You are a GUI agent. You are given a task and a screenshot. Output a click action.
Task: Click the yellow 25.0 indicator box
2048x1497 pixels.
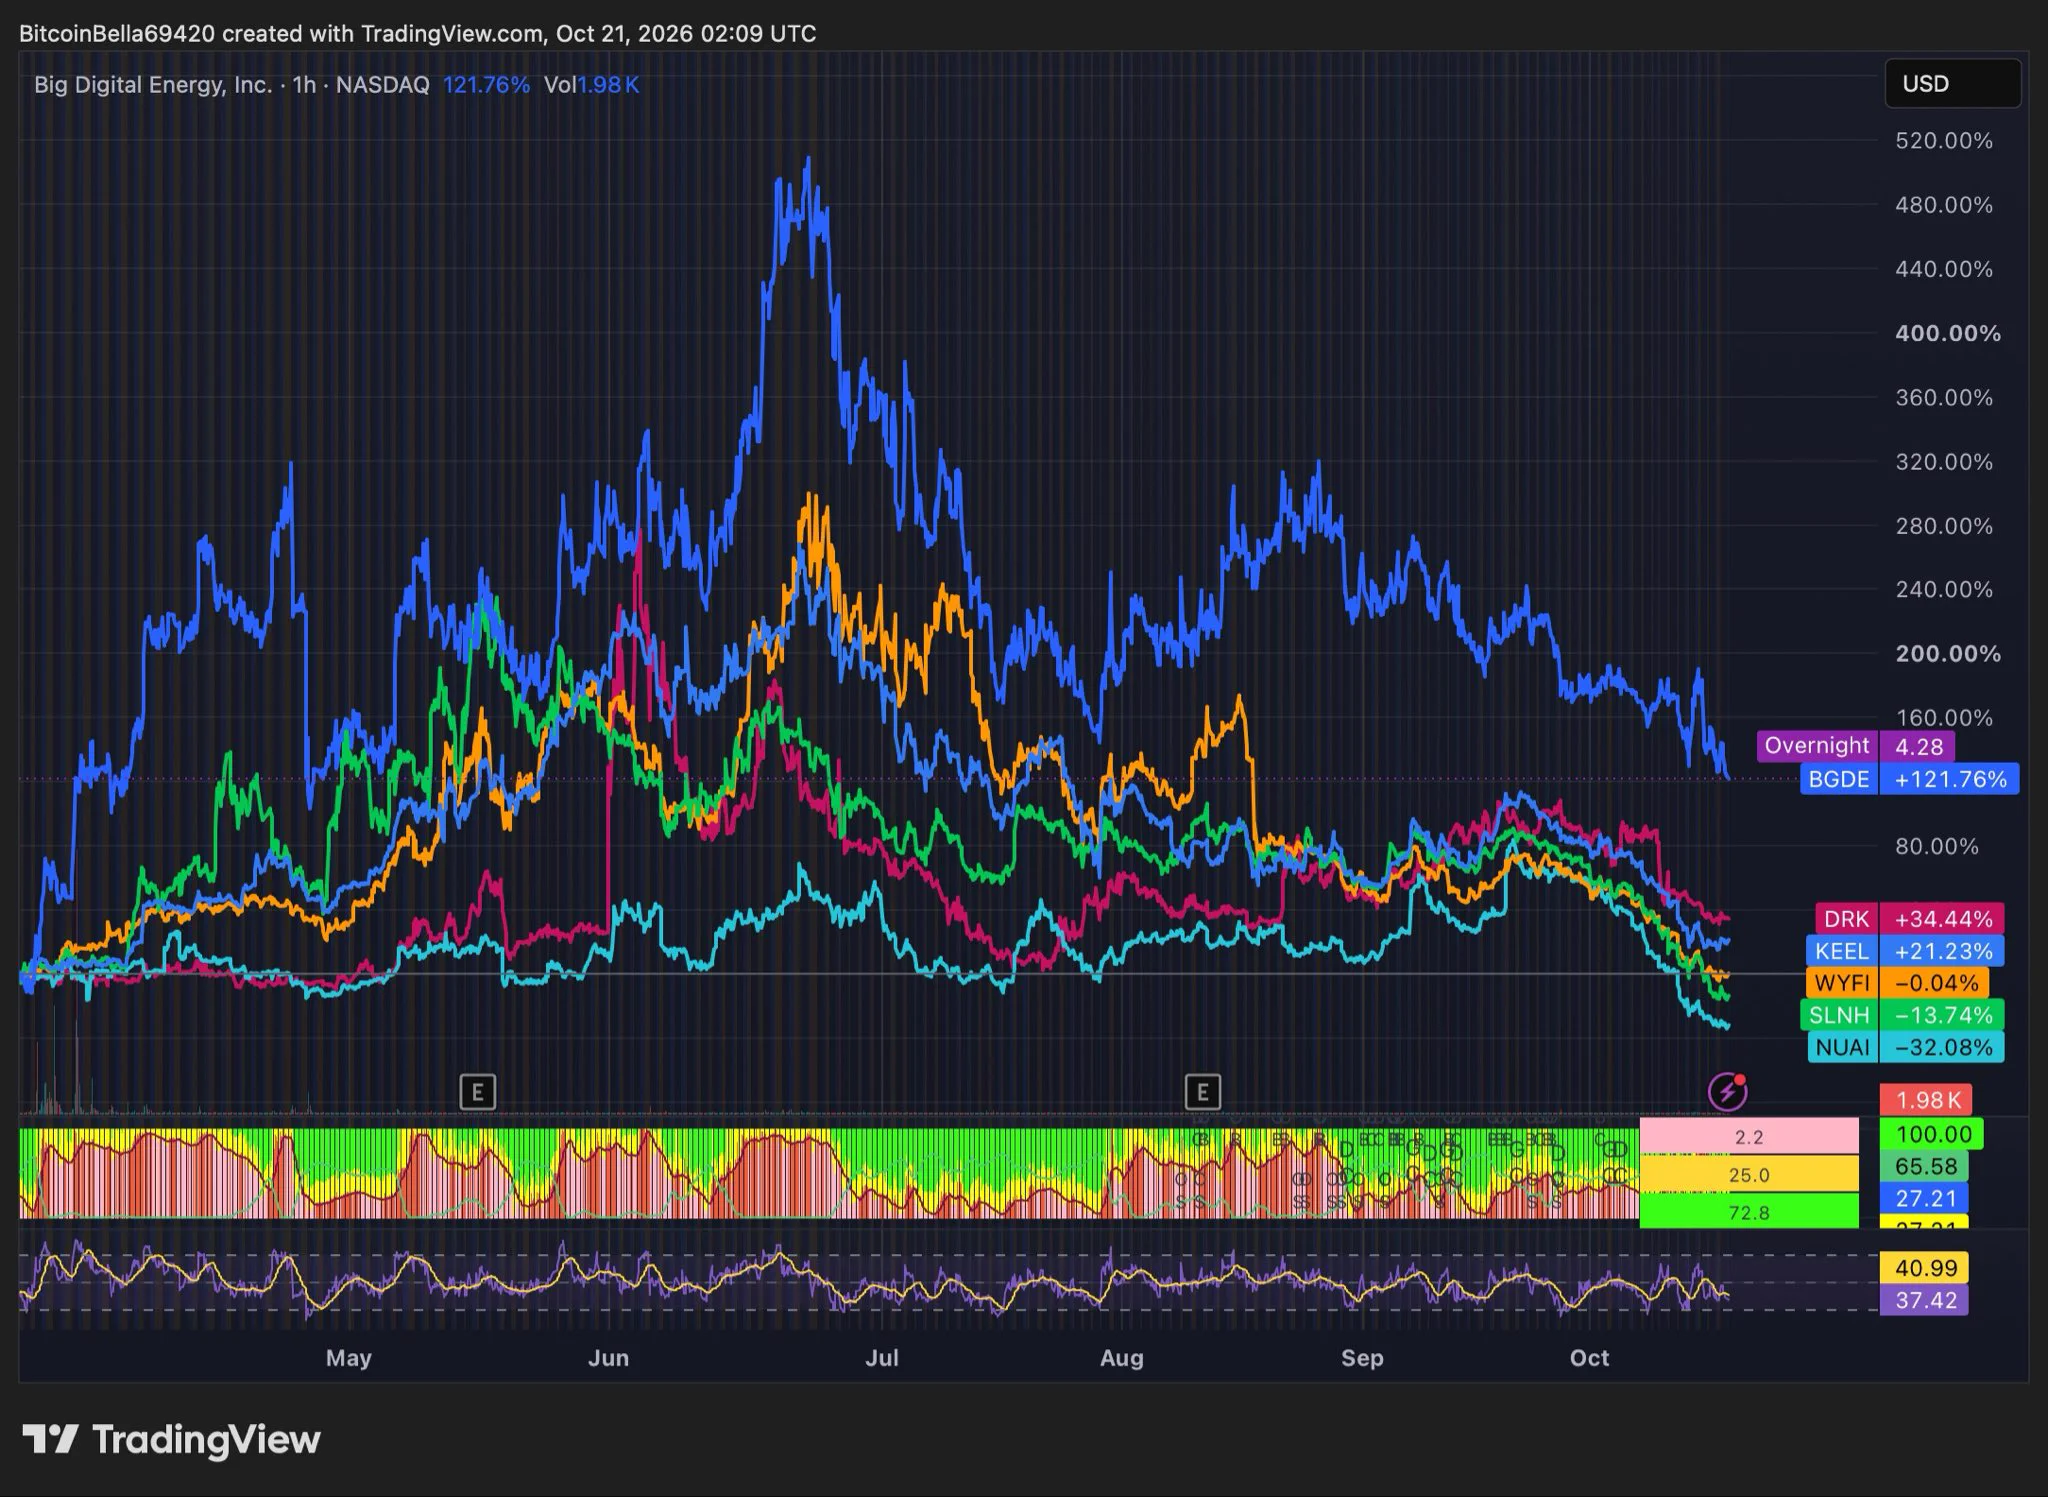[1749, 1175]
